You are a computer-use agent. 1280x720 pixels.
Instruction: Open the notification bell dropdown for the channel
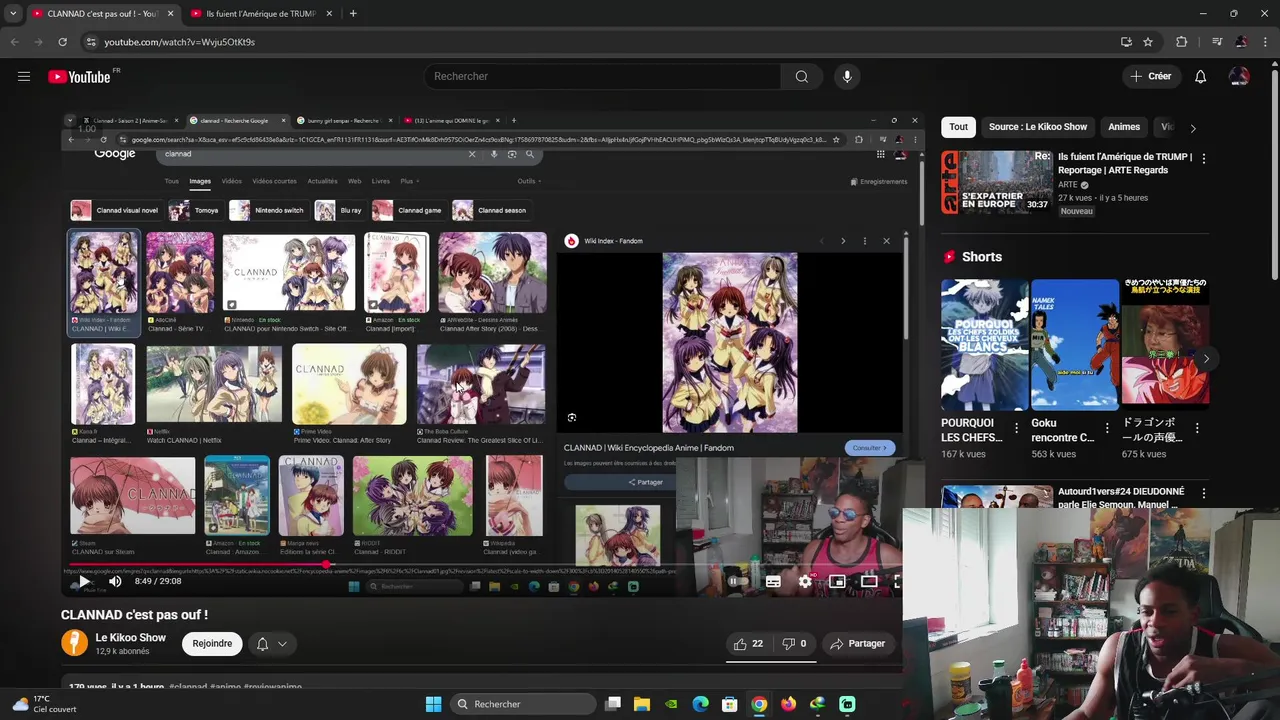(x=271, y=644)
